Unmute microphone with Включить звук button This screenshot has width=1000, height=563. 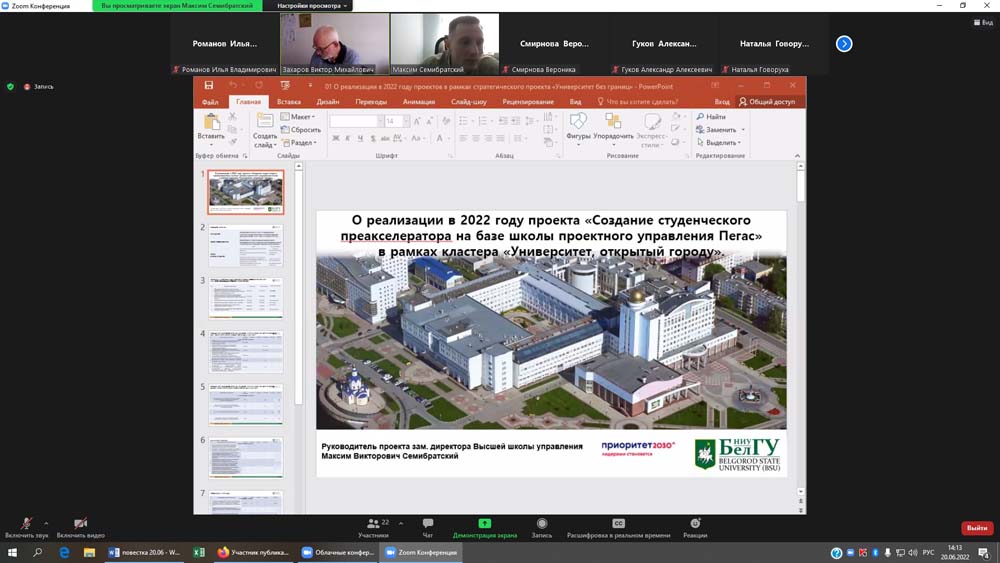pyautogui.click(x=26, y=524)
